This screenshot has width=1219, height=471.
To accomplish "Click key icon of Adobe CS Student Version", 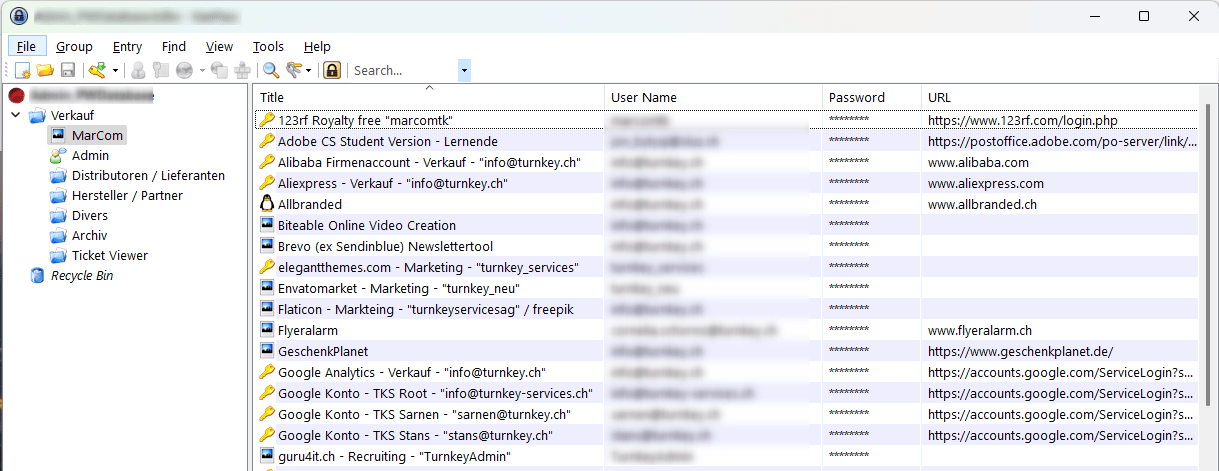I will 266,141.
